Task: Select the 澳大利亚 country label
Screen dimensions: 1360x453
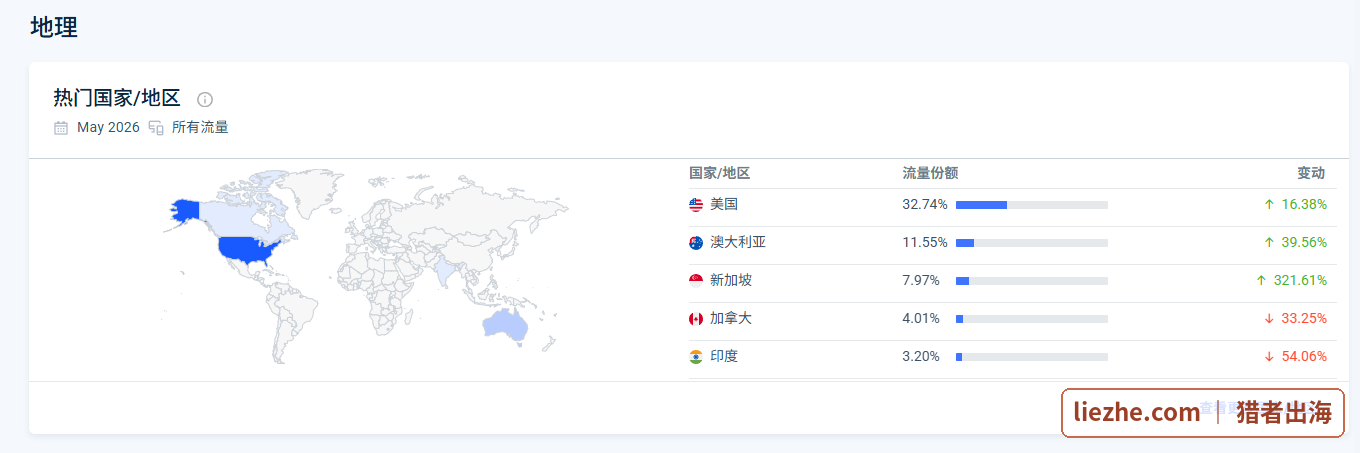Action: tap(738, 242)
